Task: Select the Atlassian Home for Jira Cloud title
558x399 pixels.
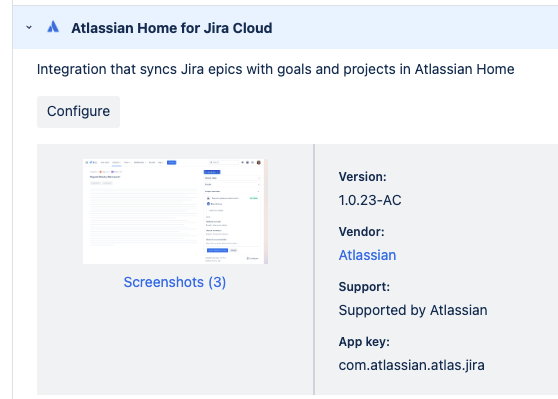Action: click(x=172, y=28)
